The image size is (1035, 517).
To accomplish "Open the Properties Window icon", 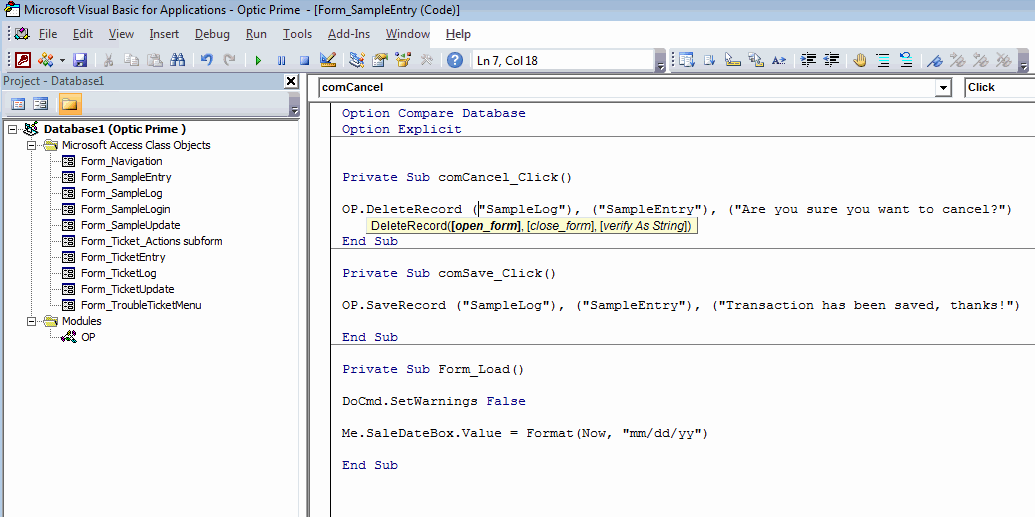I will pos(380,60).
